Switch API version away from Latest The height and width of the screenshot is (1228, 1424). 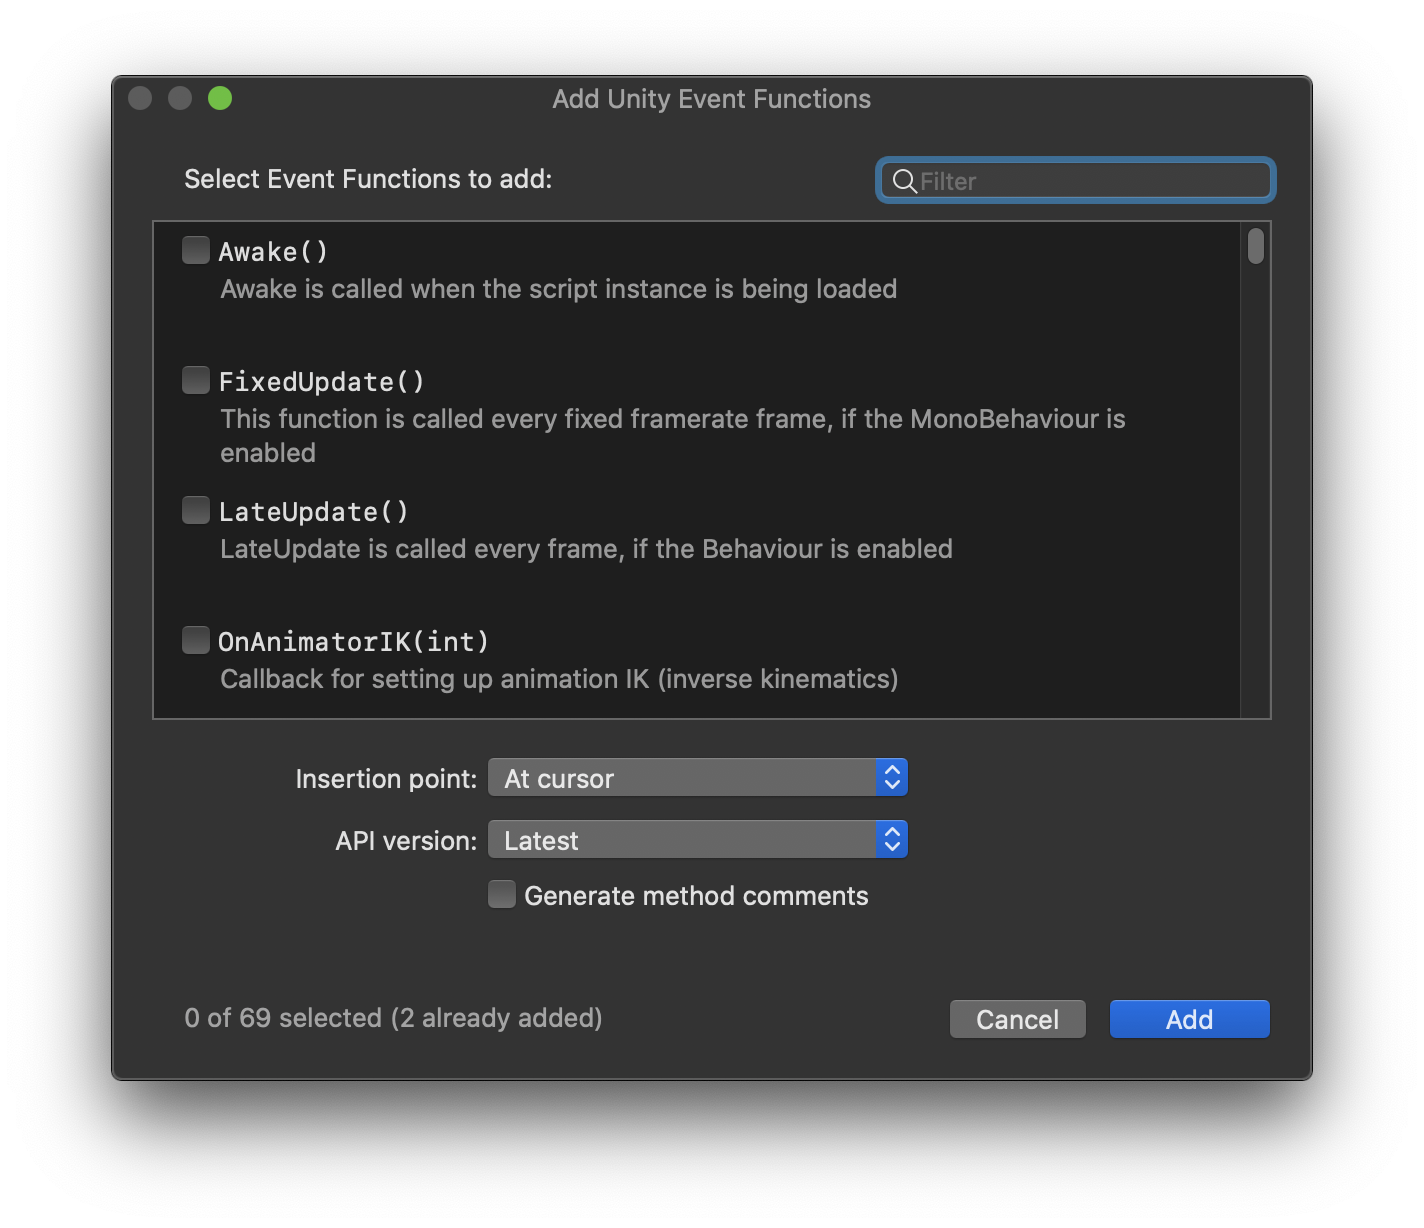click(x=697, y=839)
